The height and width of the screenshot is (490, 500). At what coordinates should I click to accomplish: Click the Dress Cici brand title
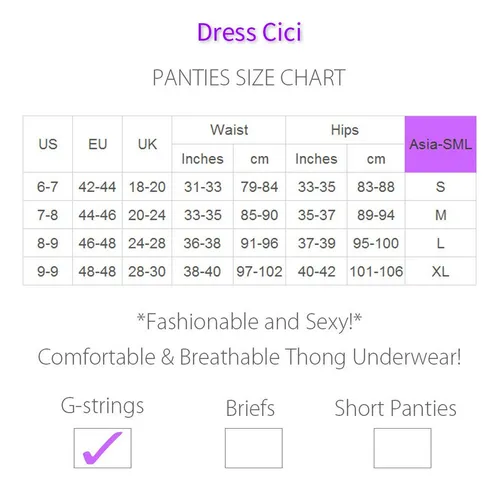pyautogui.click(x=249, y=32)
